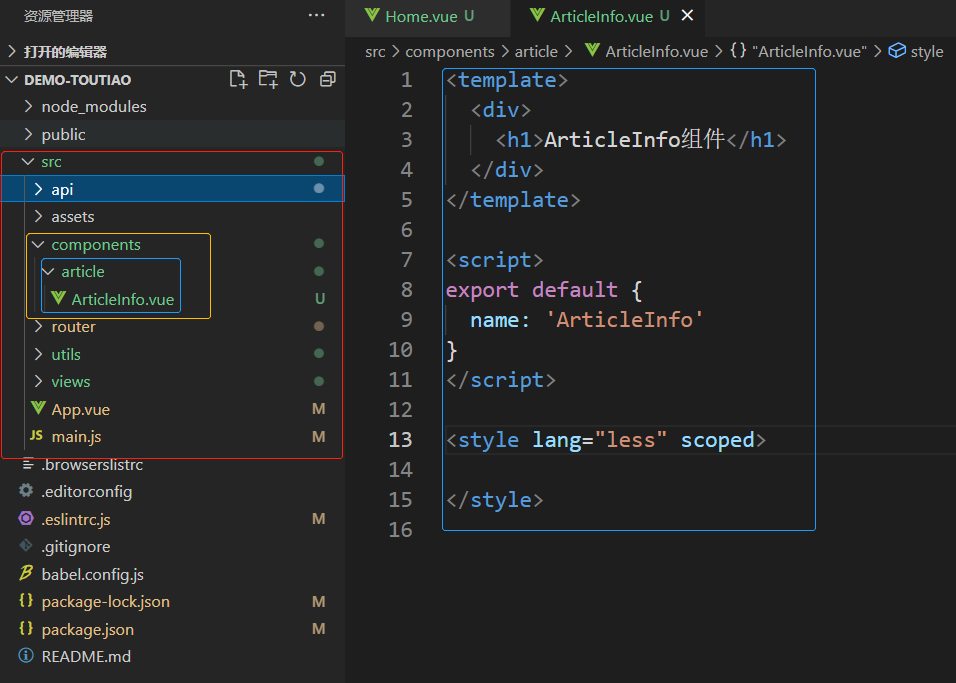
Task: Select the ArticleInfo.vue editor tab
Action: coord(600,16)
